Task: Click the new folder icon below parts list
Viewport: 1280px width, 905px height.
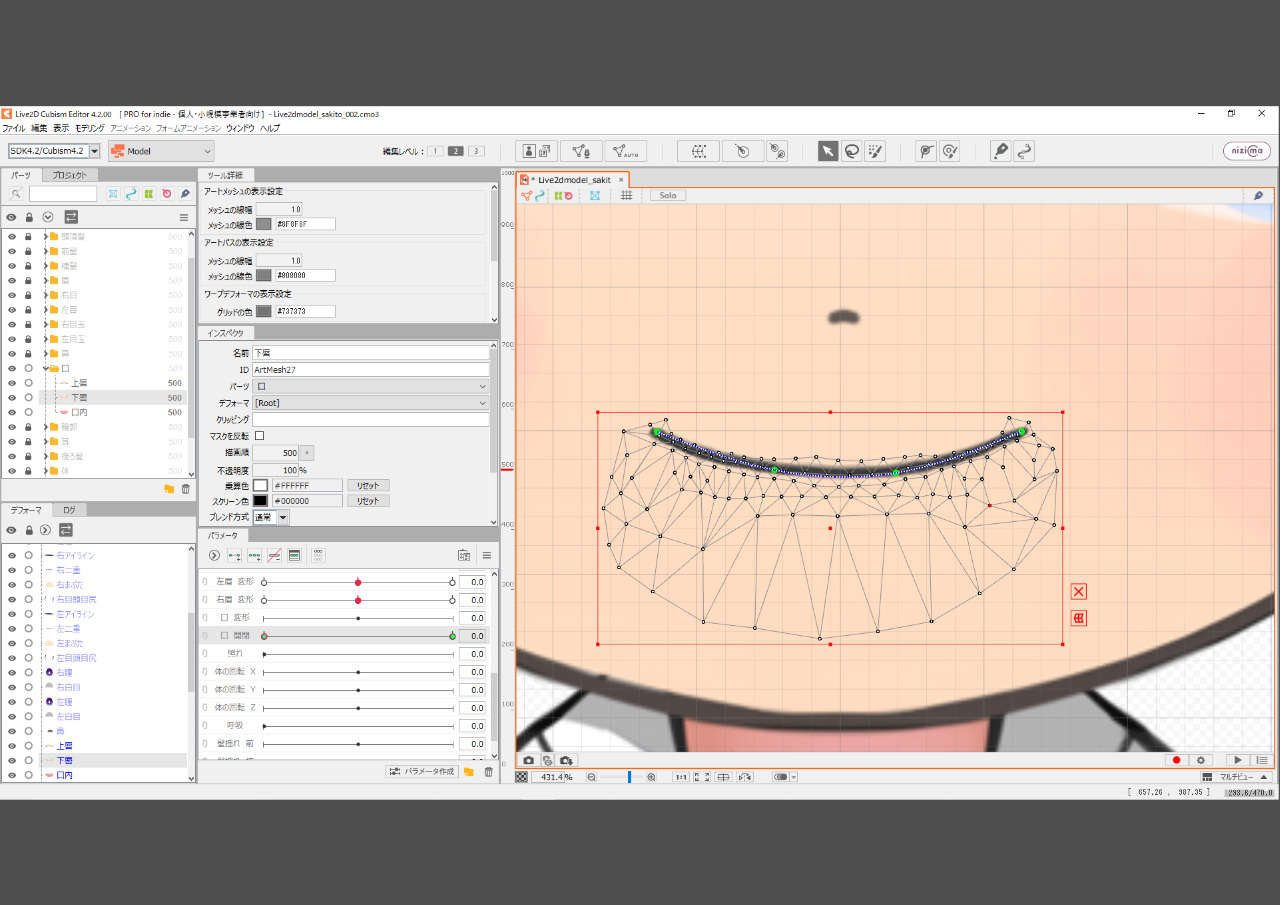Action: [x=169, y=489]
